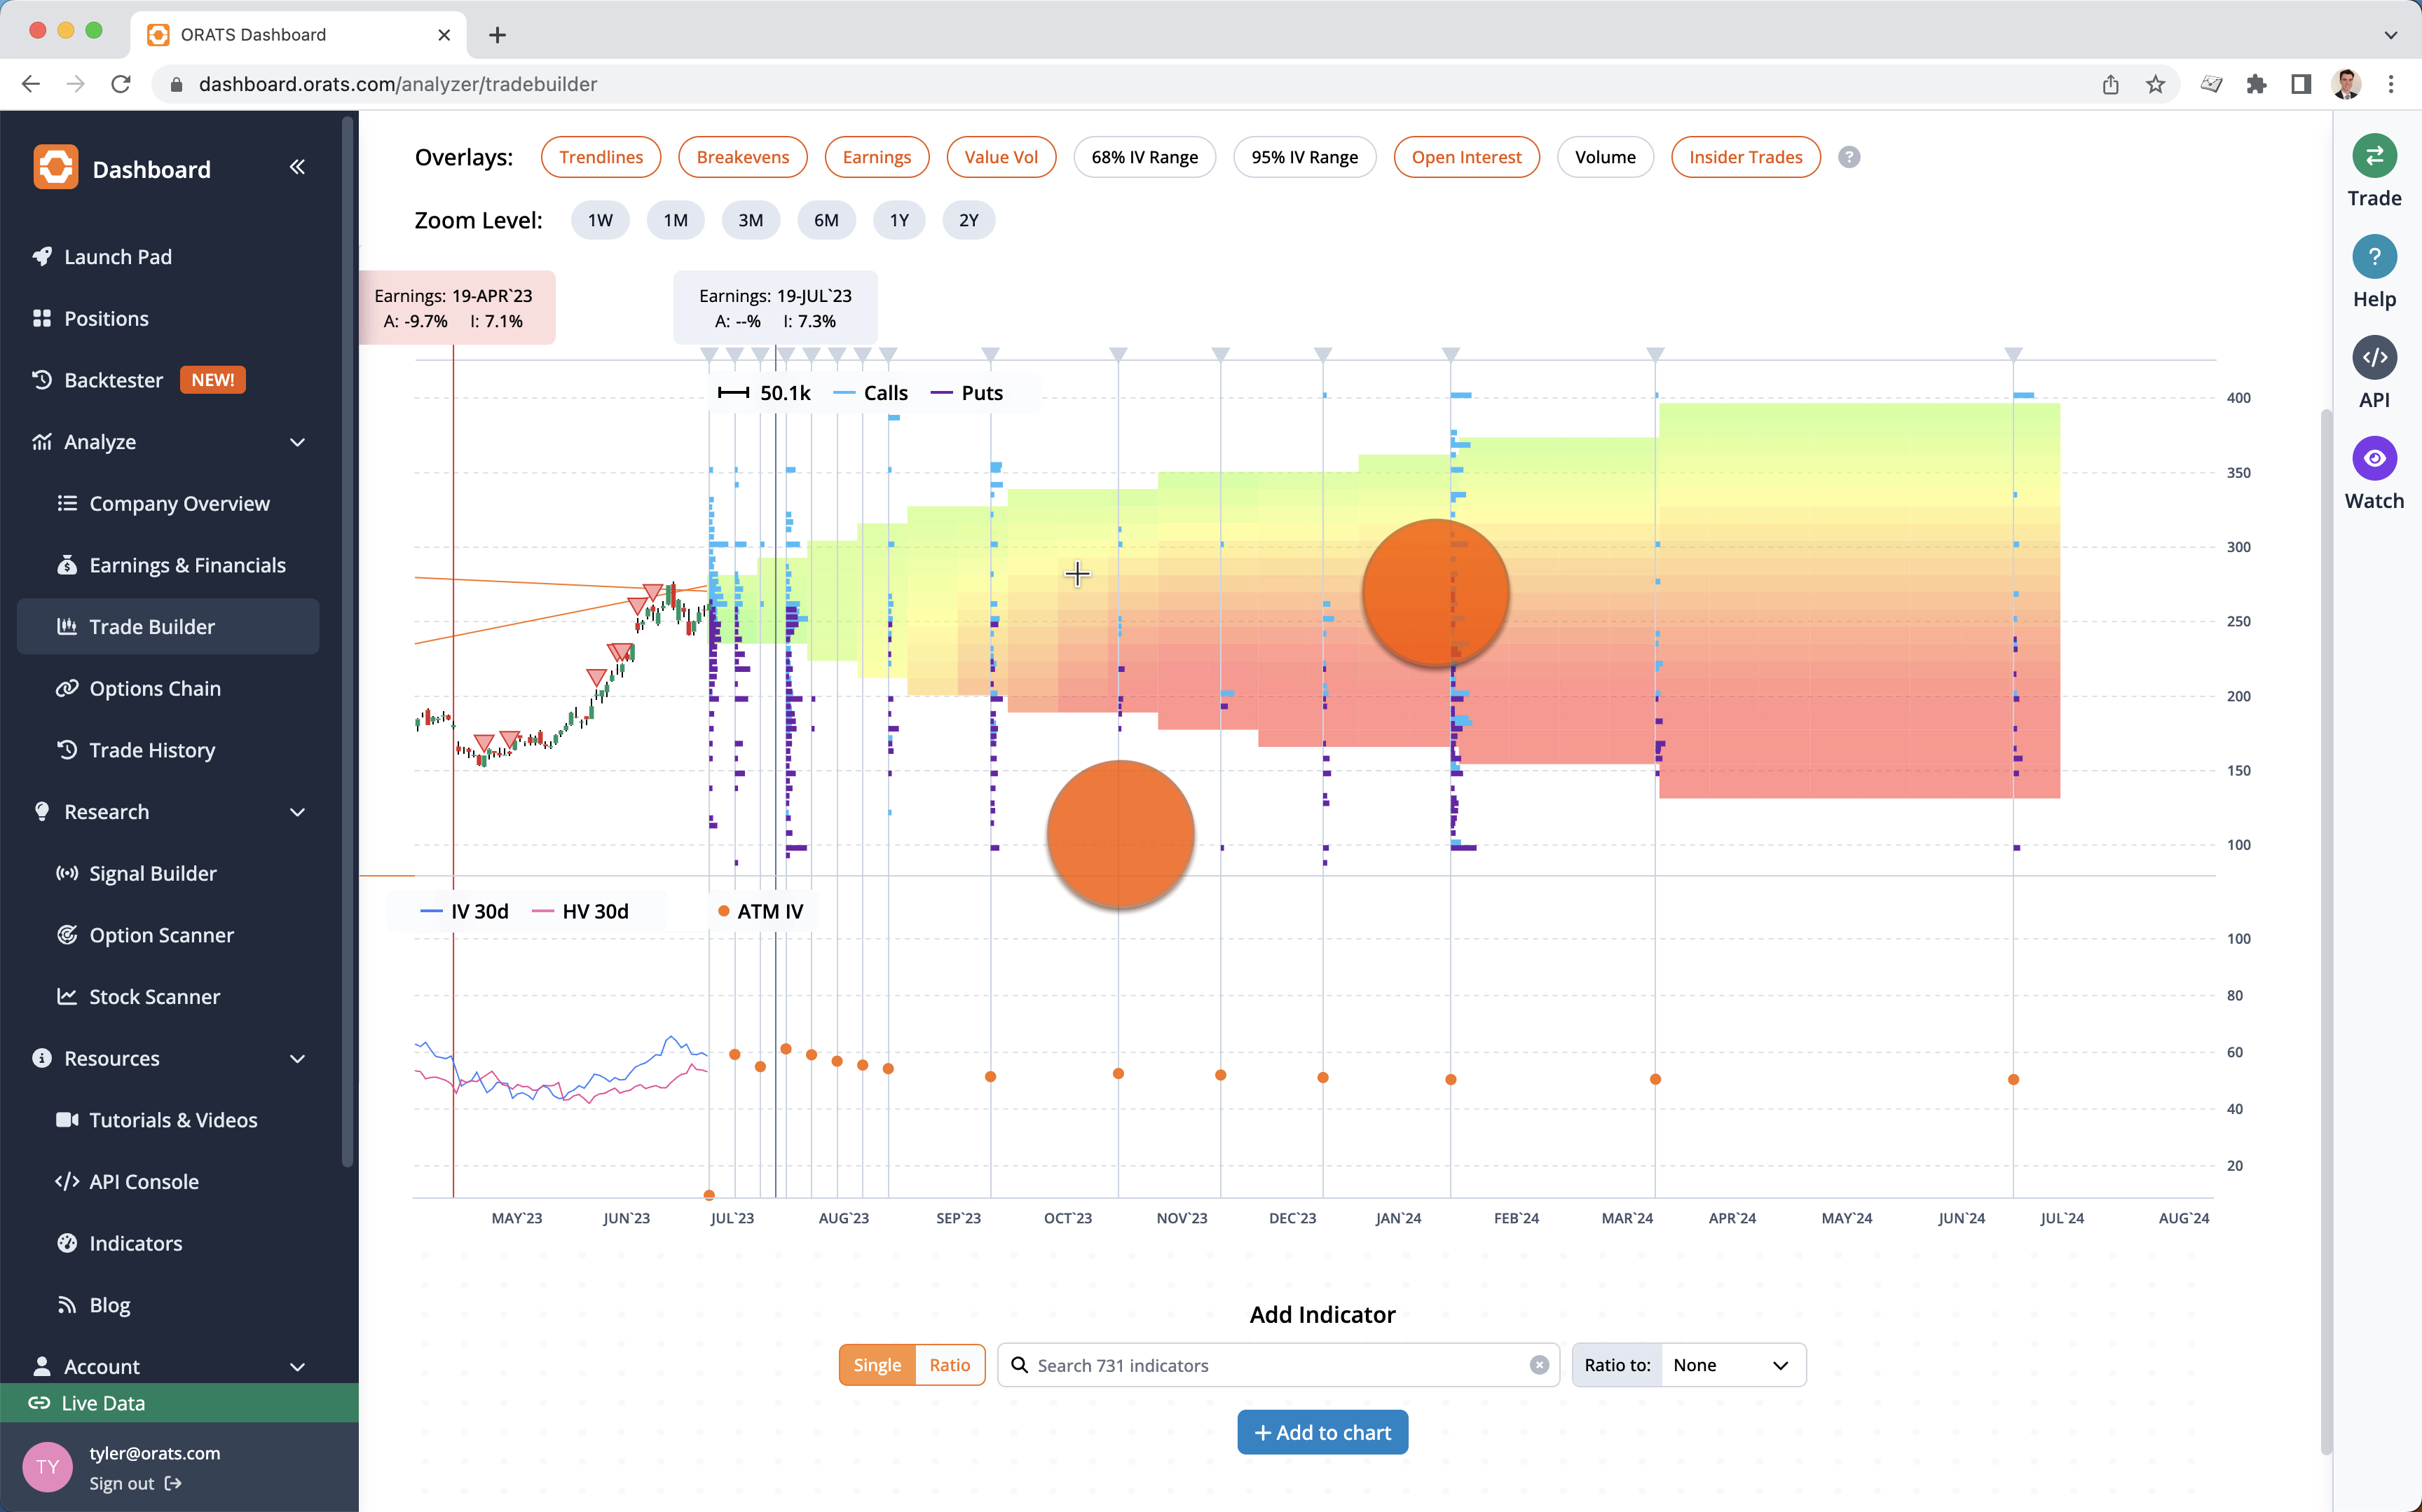Disable the Open Interest overlay
This screenshot has width=2422, height=1512.
(1466, 156)
